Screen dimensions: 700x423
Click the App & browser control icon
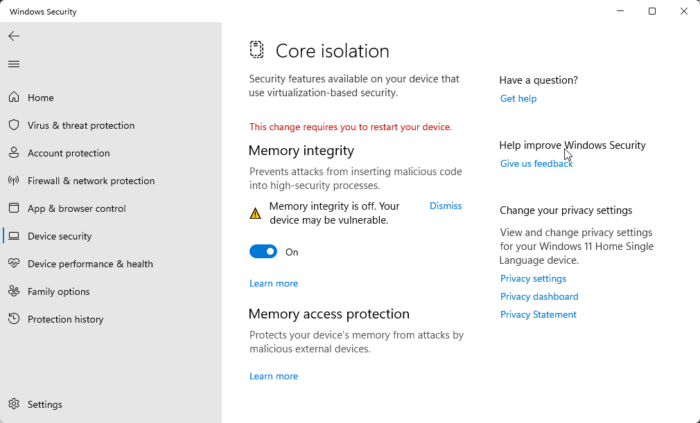[14, 209]
